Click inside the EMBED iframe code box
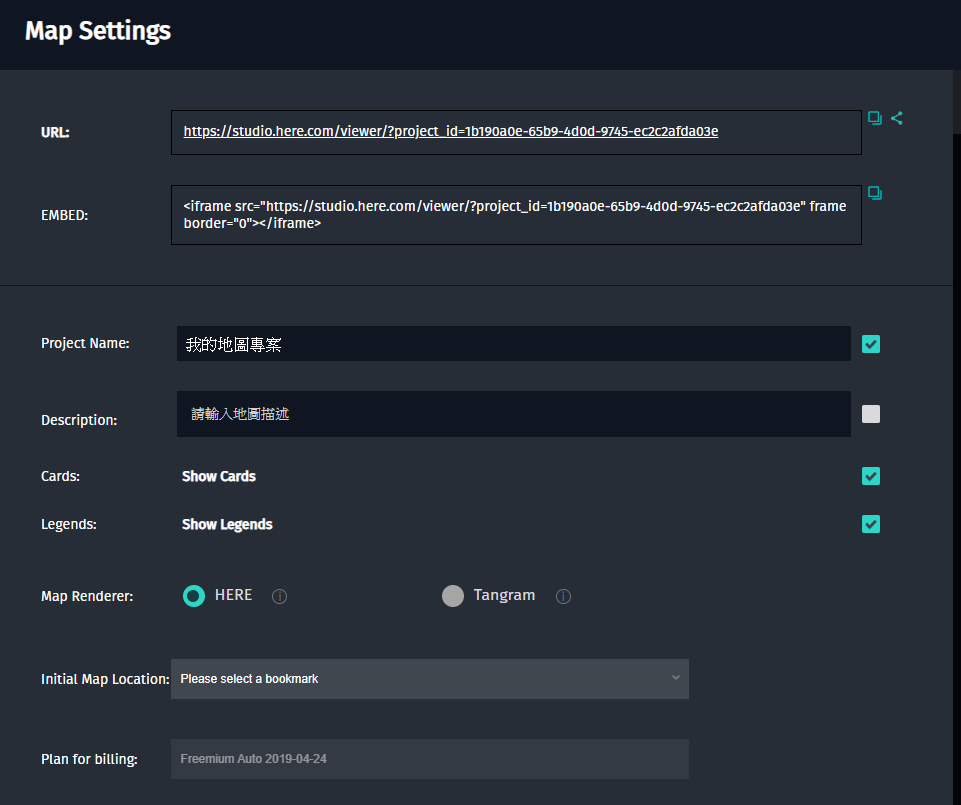 coord(515,215)
